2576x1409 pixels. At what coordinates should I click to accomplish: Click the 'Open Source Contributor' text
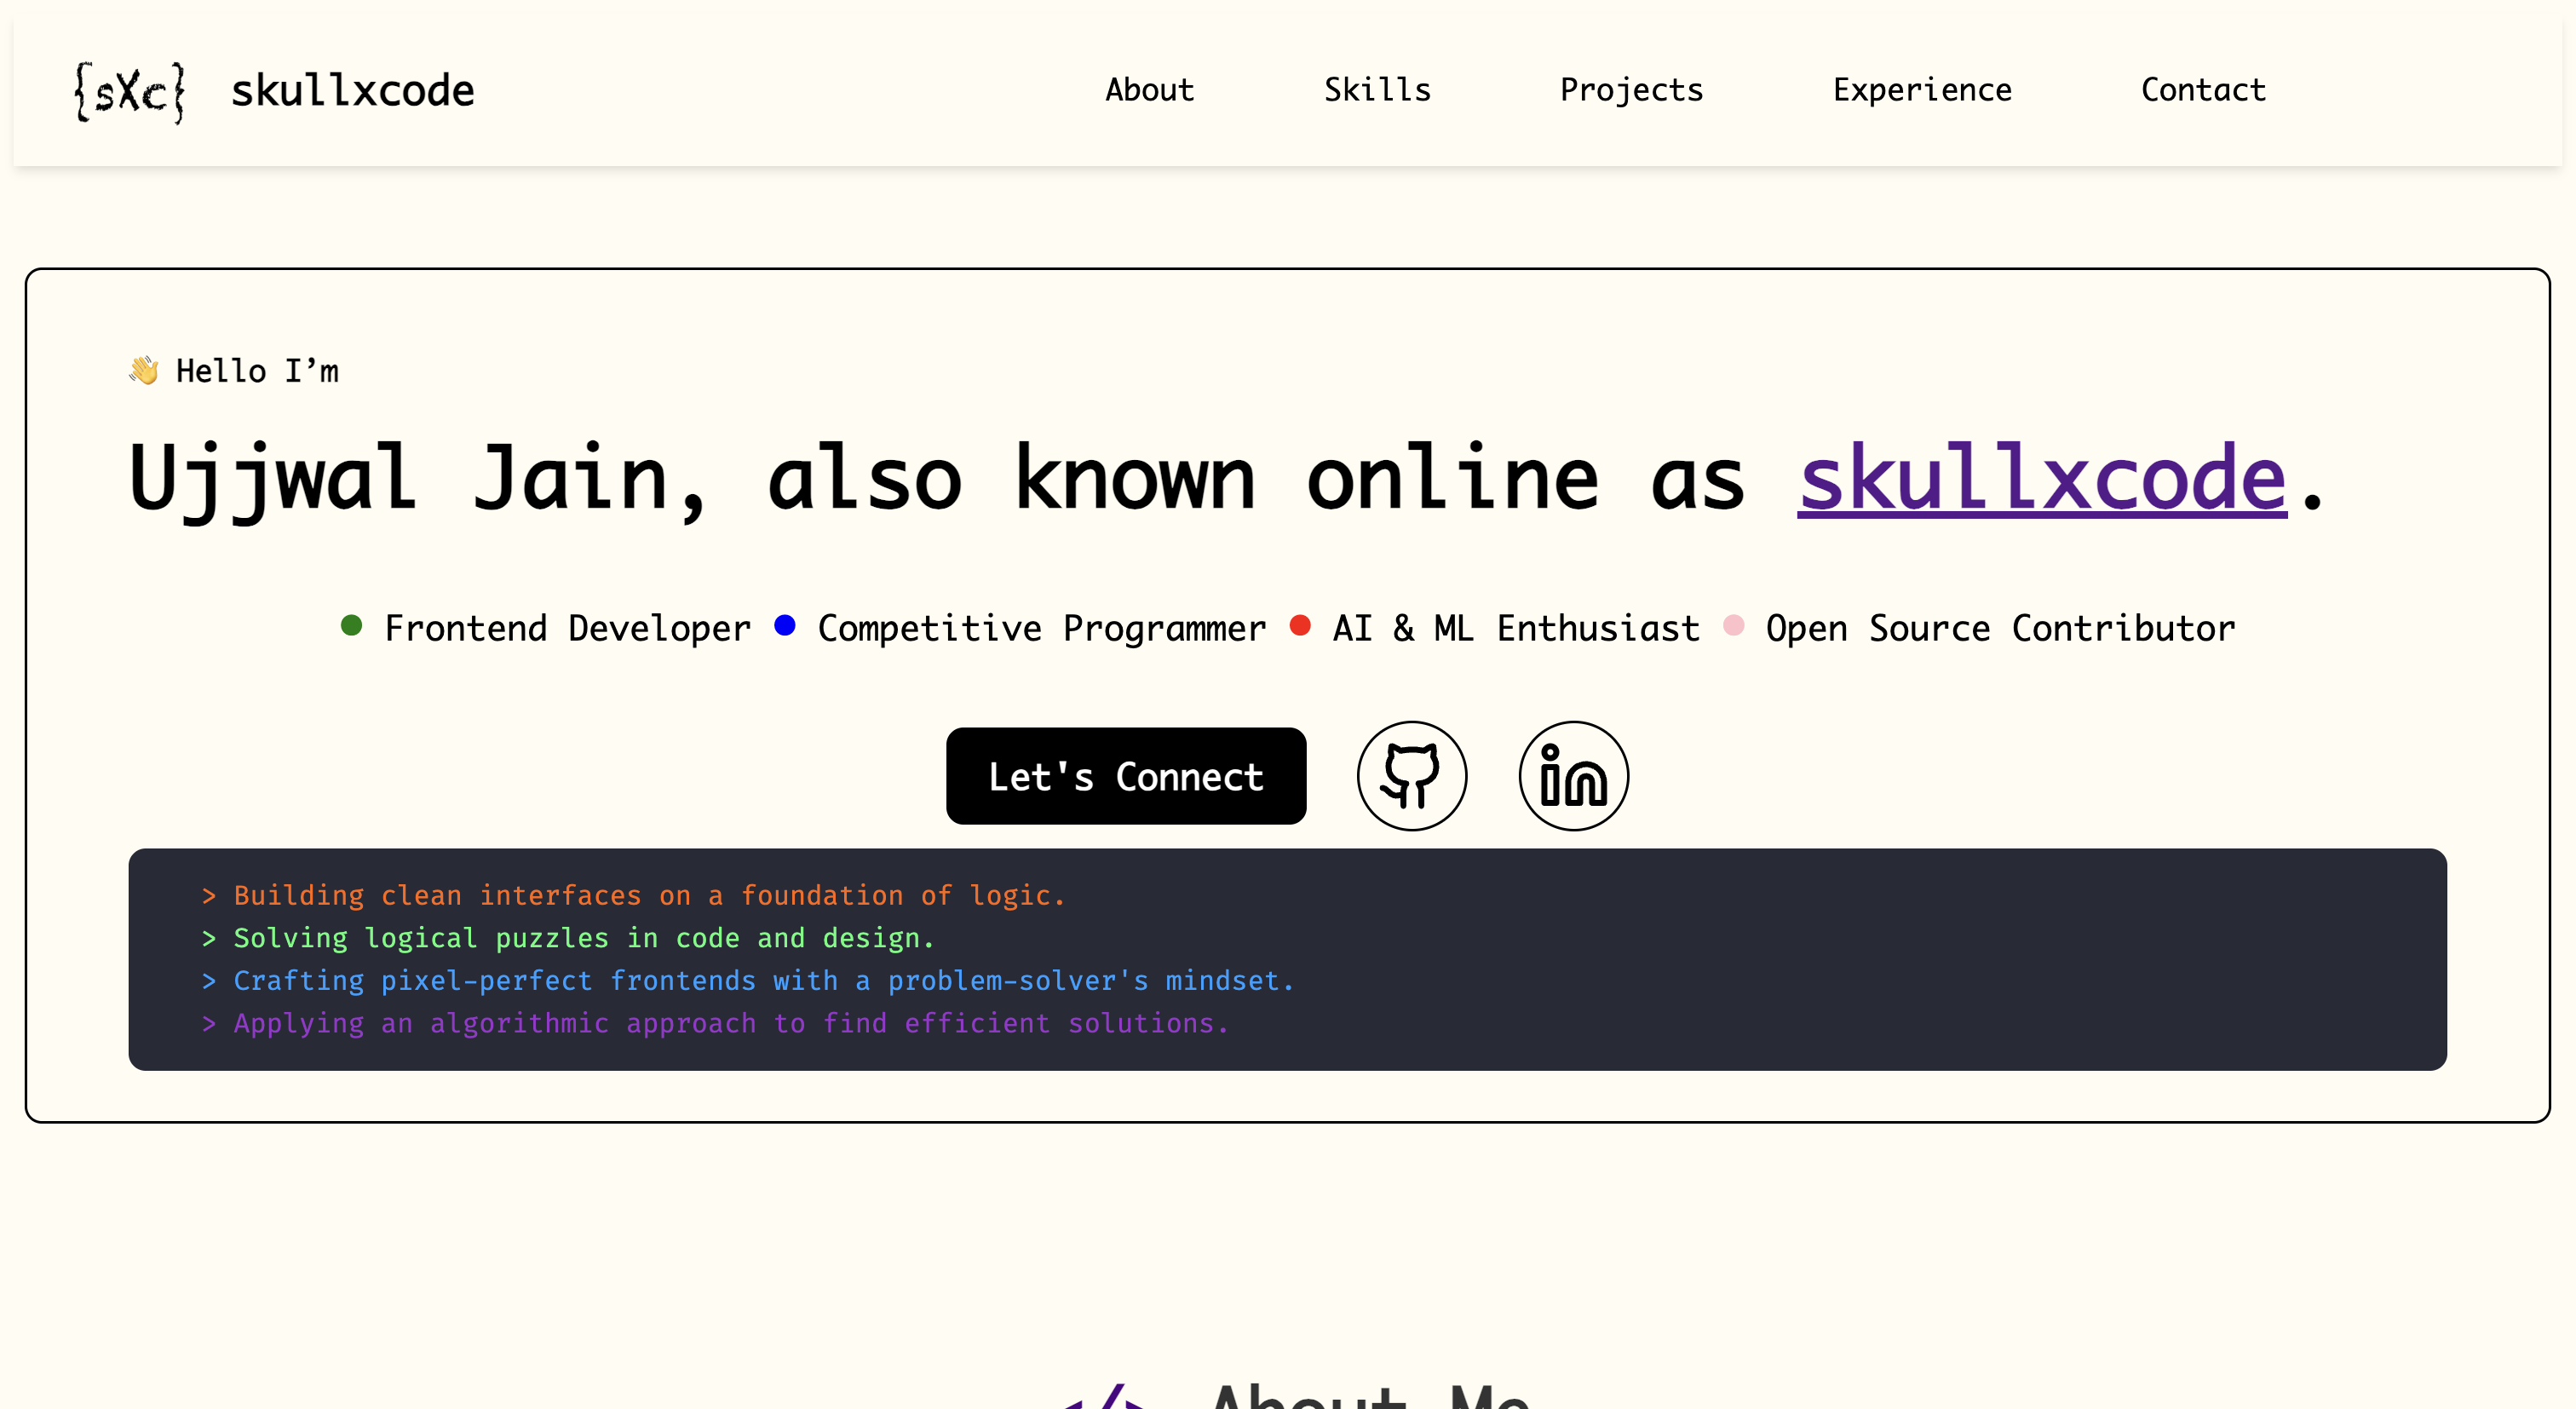tap(2000, 628)
